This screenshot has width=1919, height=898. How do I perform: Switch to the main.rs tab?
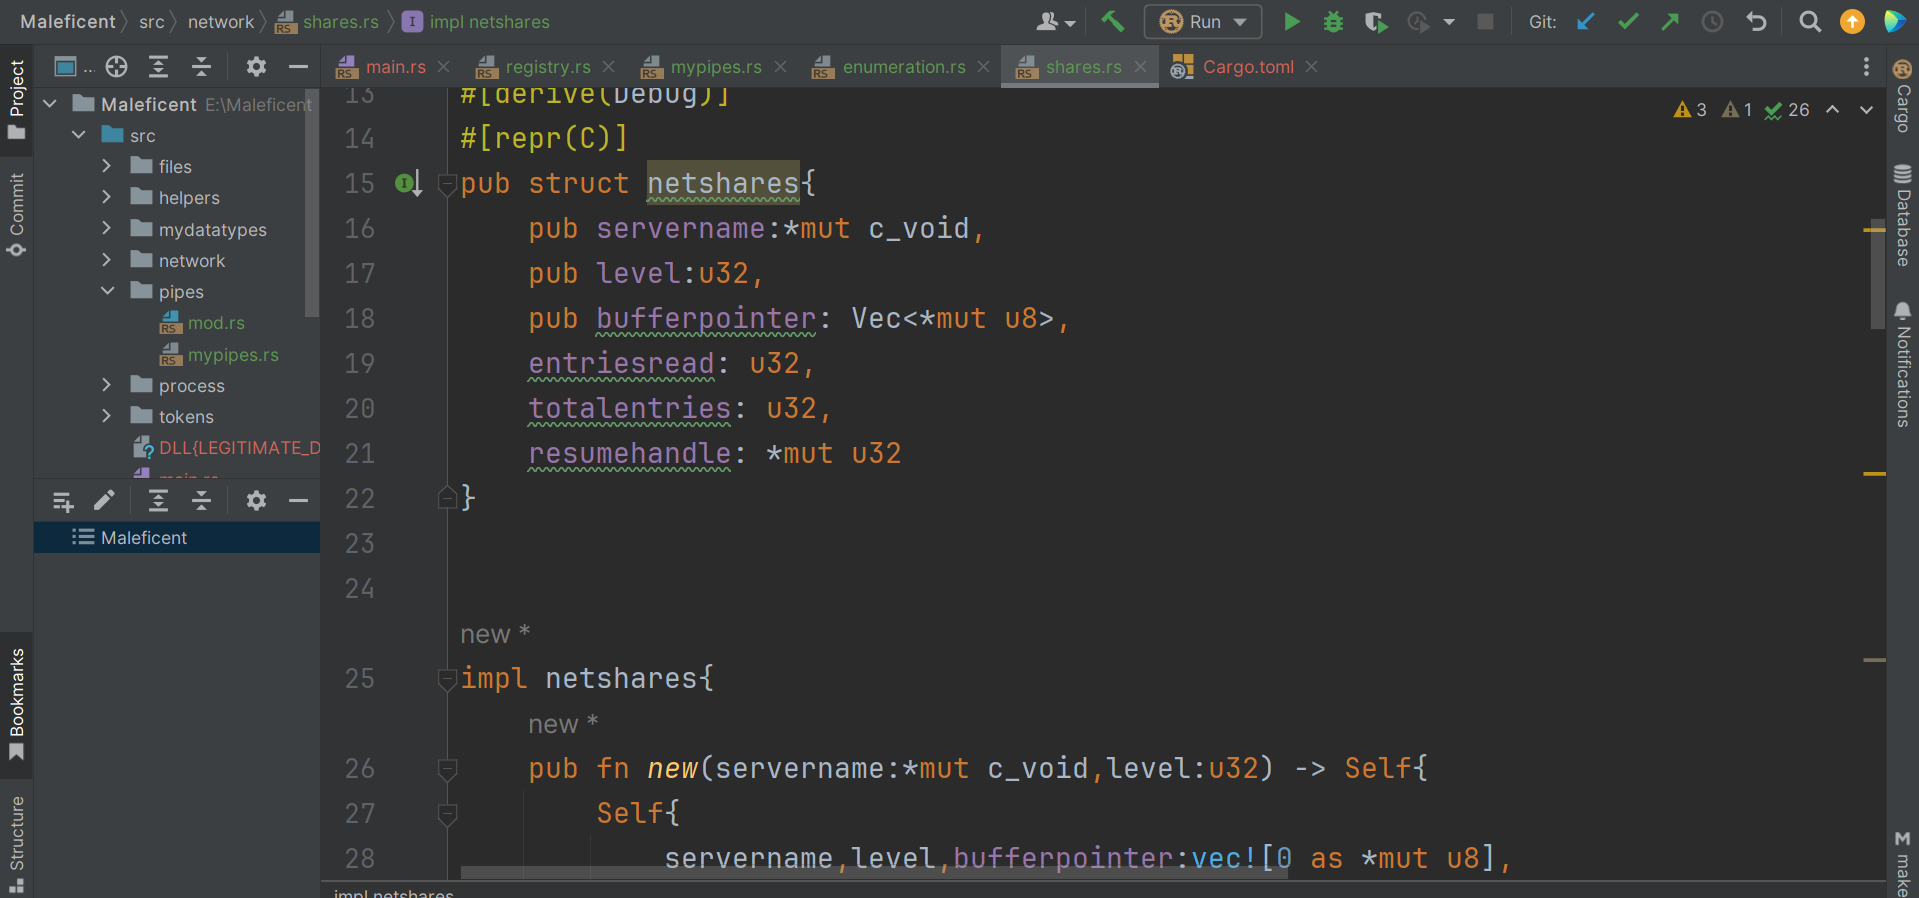coord(395,67)
